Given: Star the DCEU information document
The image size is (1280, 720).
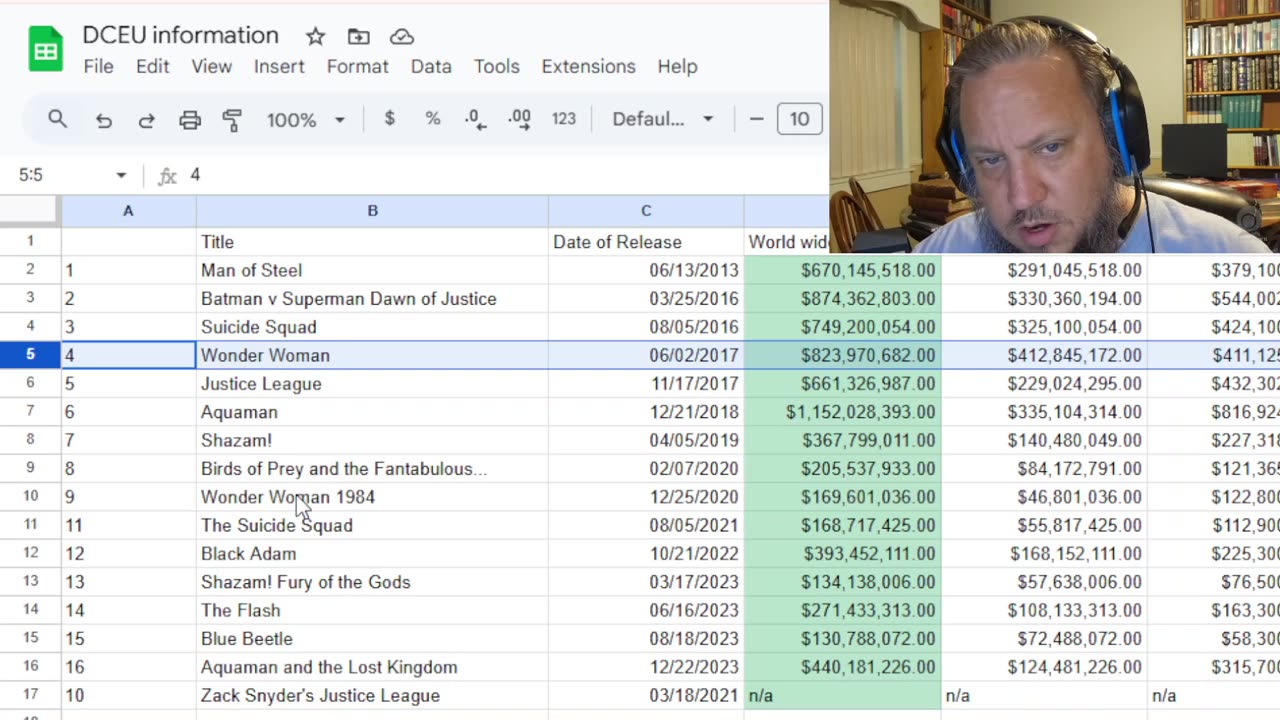Looking at the screenshot, I should [315, 37].
